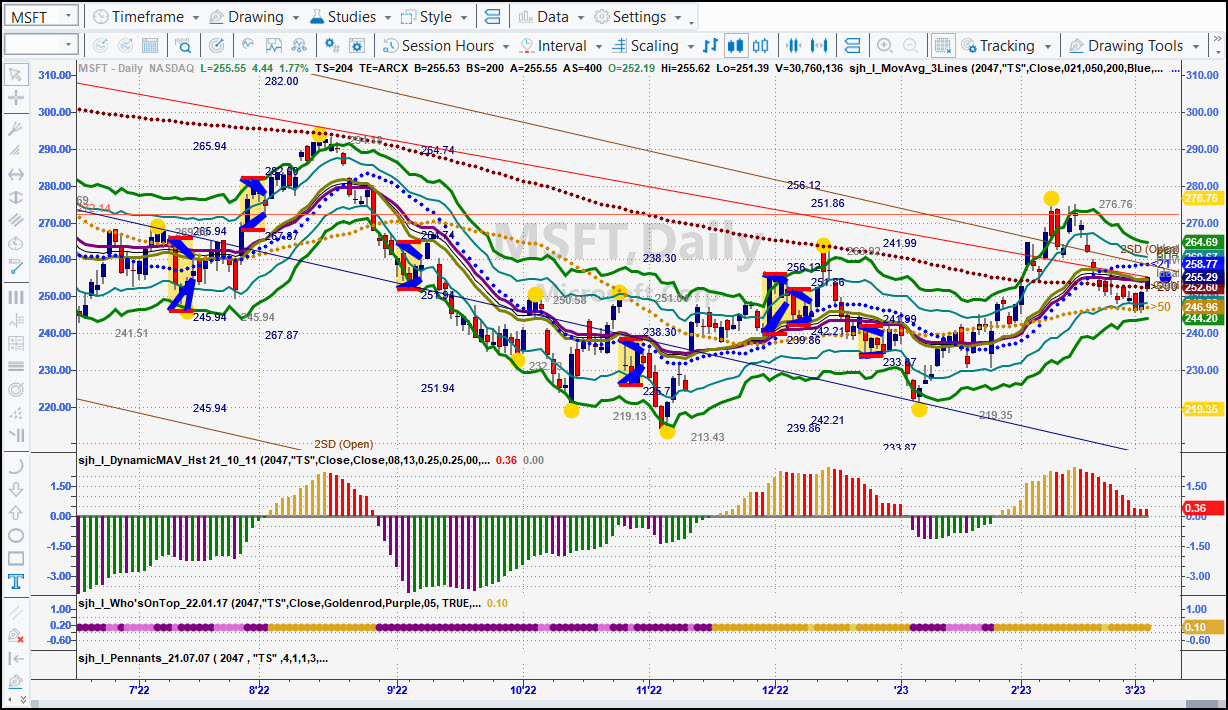Select the up arrow marker tool
The image size is (1228, 710).
[x=16, y=512]
